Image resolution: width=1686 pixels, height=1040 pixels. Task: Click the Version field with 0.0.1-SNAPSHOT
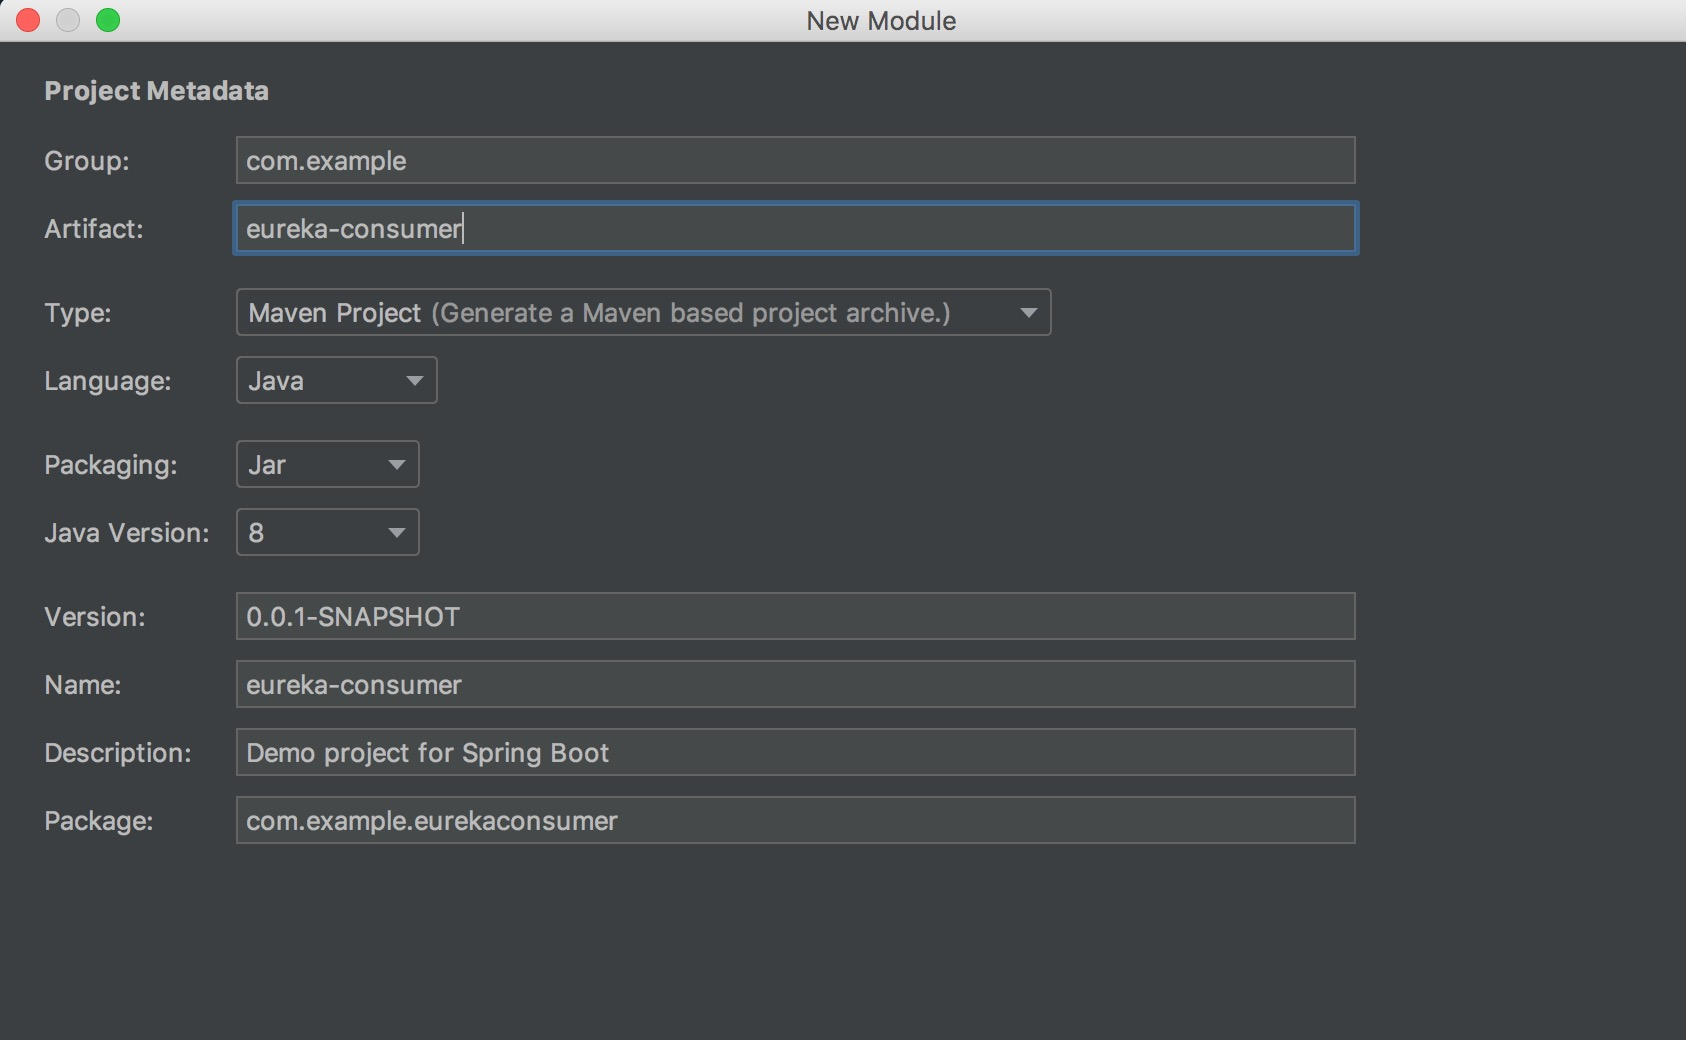click(795, 616)
